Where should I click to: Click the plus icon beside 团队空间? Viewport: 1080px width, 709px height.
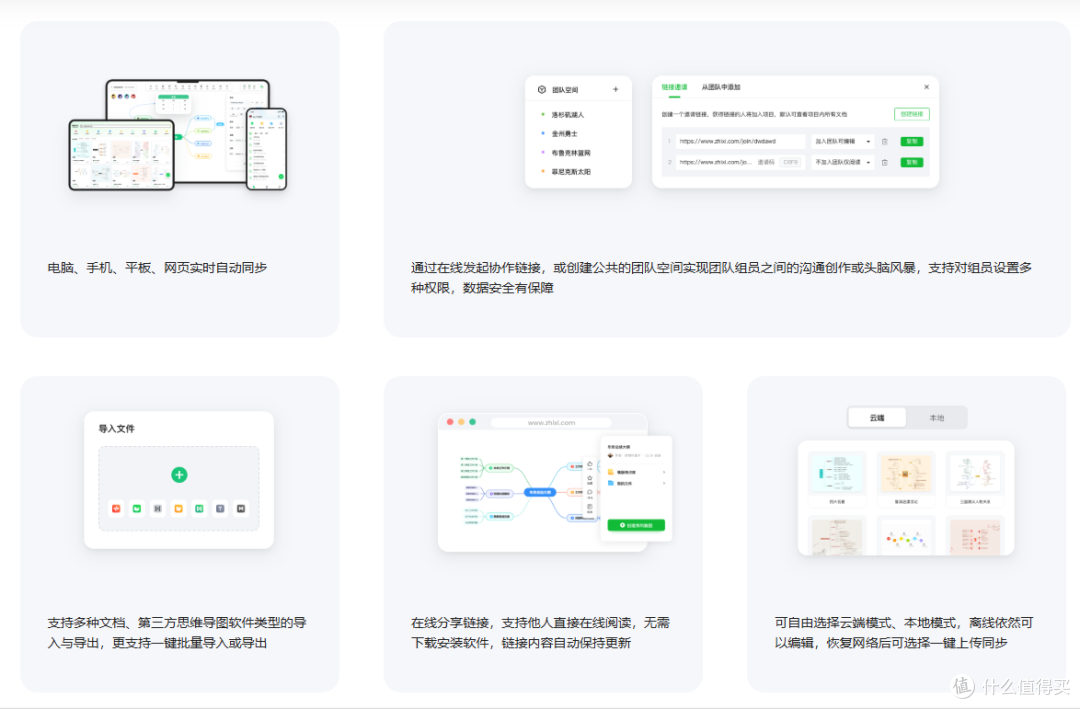(x=615, y=90)
